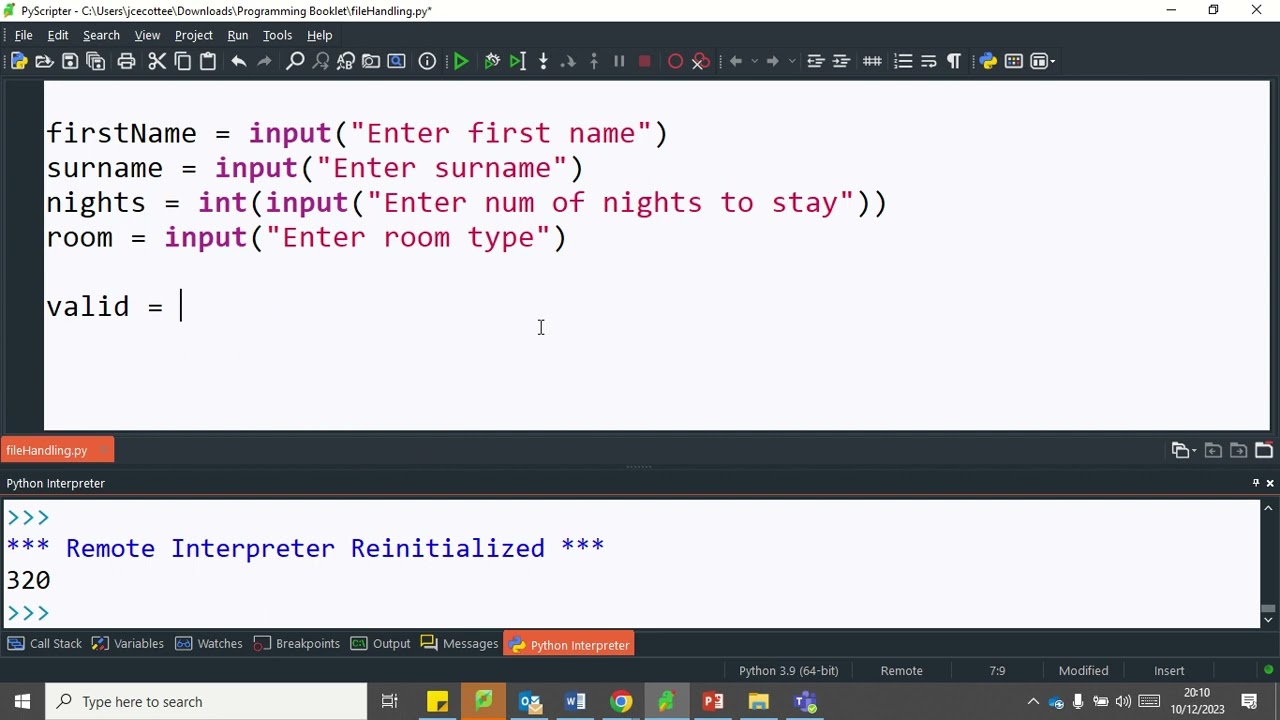Open the File menu
The width and height of the screenshot is (1280, 720).
(23, 35)
